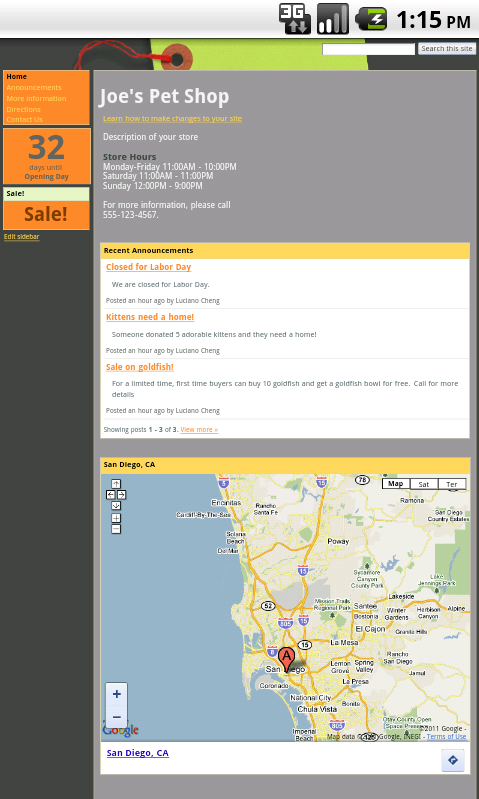Tap the large plus zoom button on the map
Screen dimensions: 479x799
[x=117, y=694]
